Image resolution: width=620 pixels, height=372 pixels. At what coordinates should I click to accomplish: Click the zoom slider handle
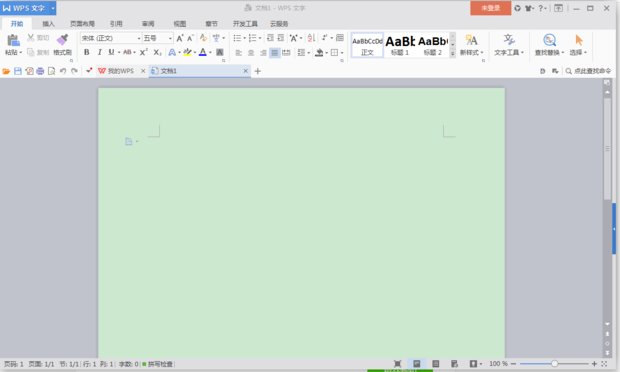tap(554, 364)
